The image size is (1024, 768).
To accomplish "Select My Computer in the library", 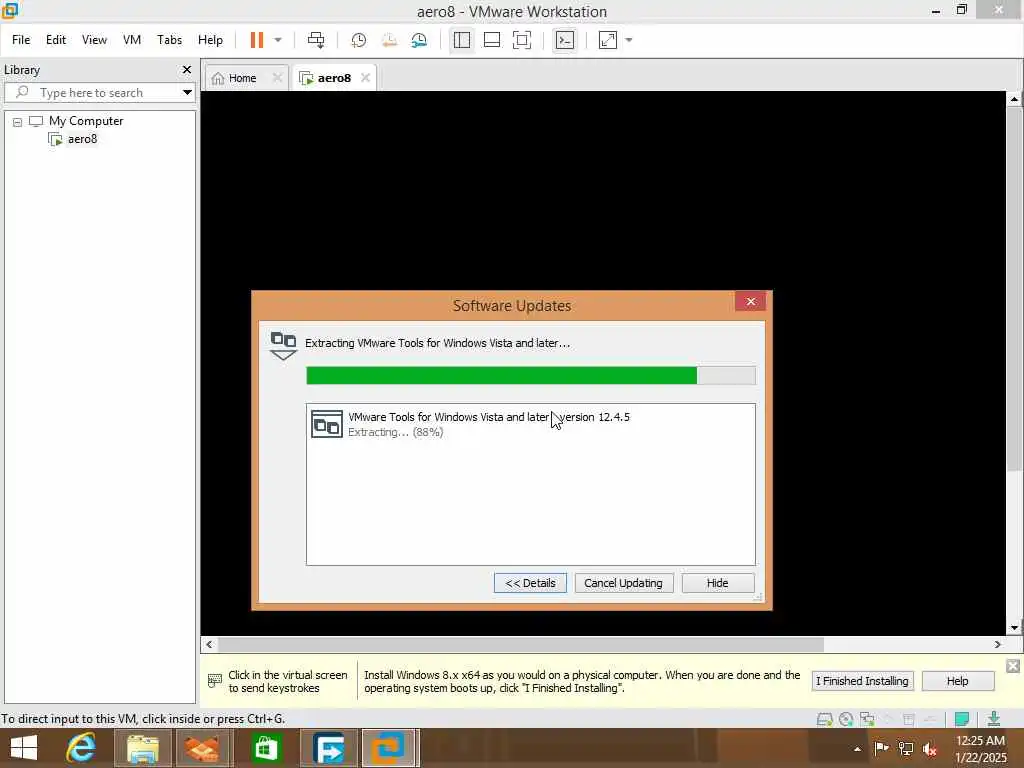I will pyautogui.click(x=86, y=121).
